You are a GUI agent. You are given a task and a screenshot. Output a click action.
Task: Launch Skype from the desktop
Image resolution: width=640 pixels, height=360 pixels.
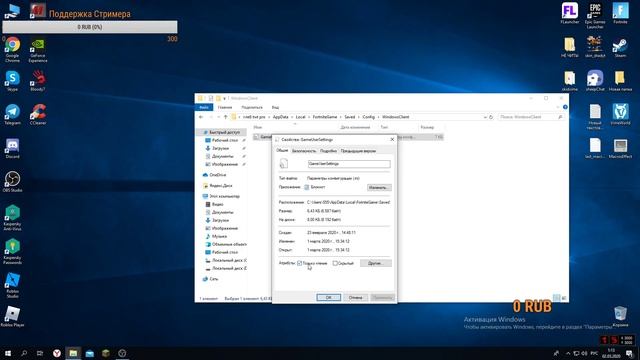[12, 80]
